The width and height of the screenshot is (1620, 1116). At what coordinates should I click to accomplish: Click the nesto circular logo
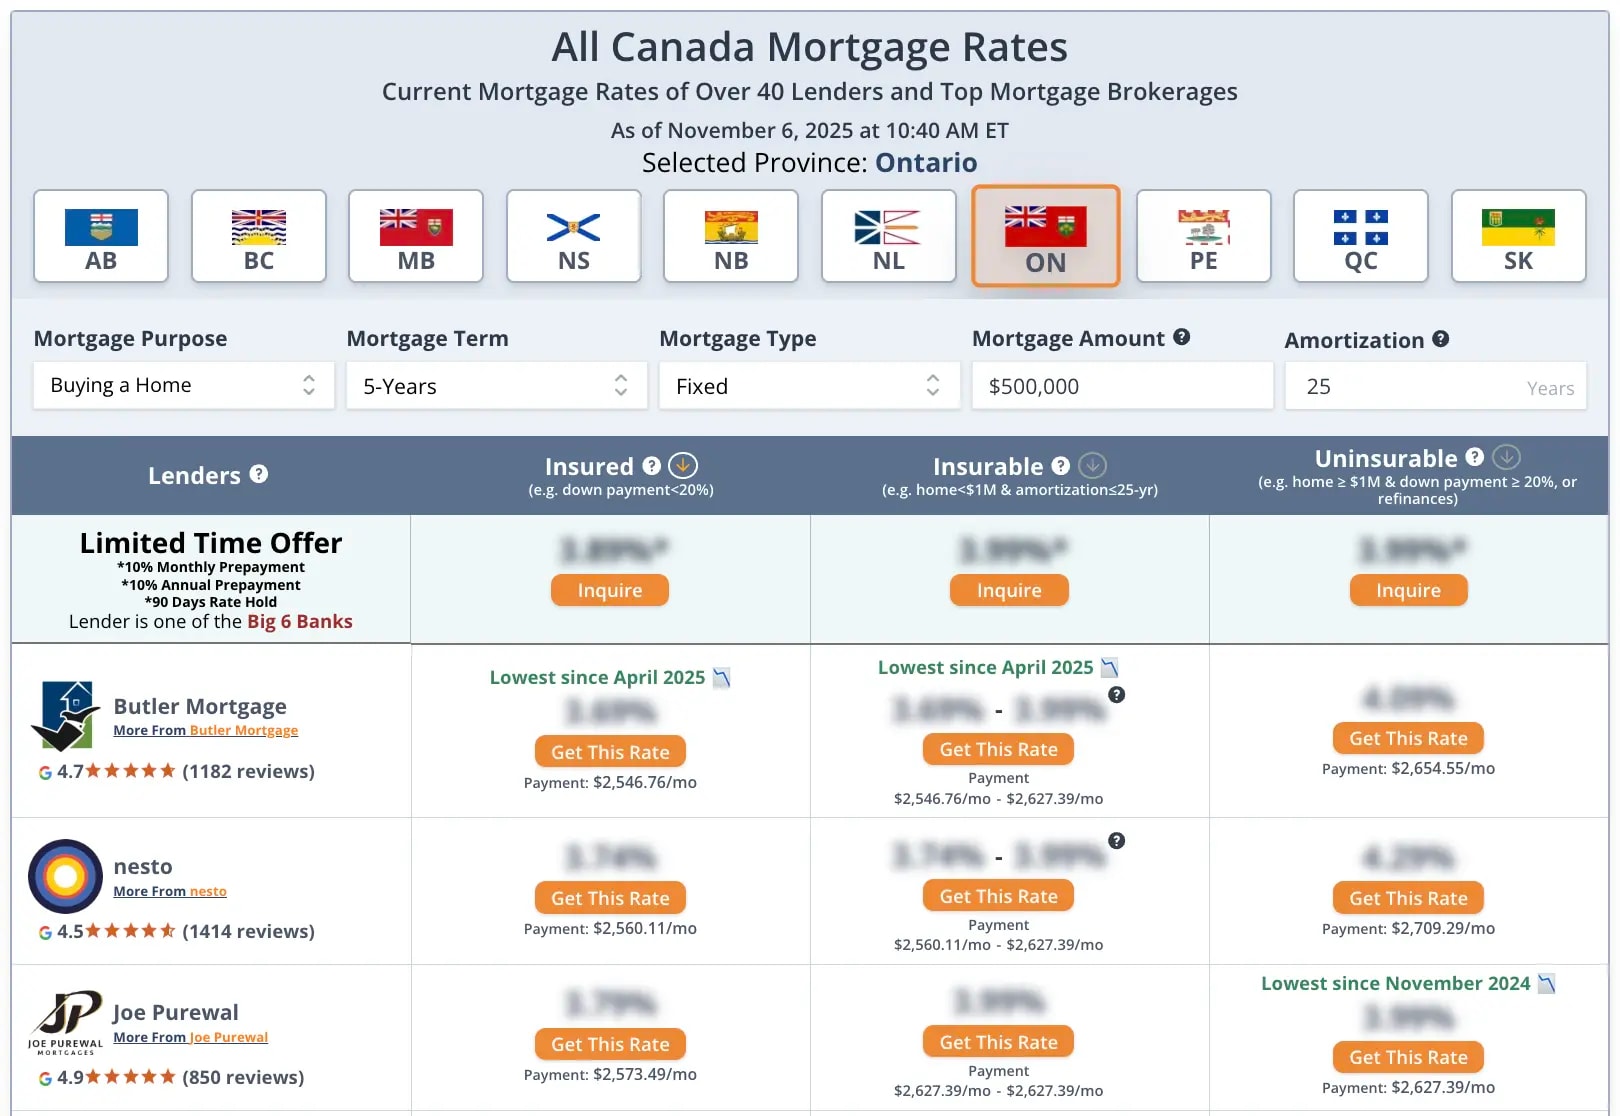click(x=66, y=876)
